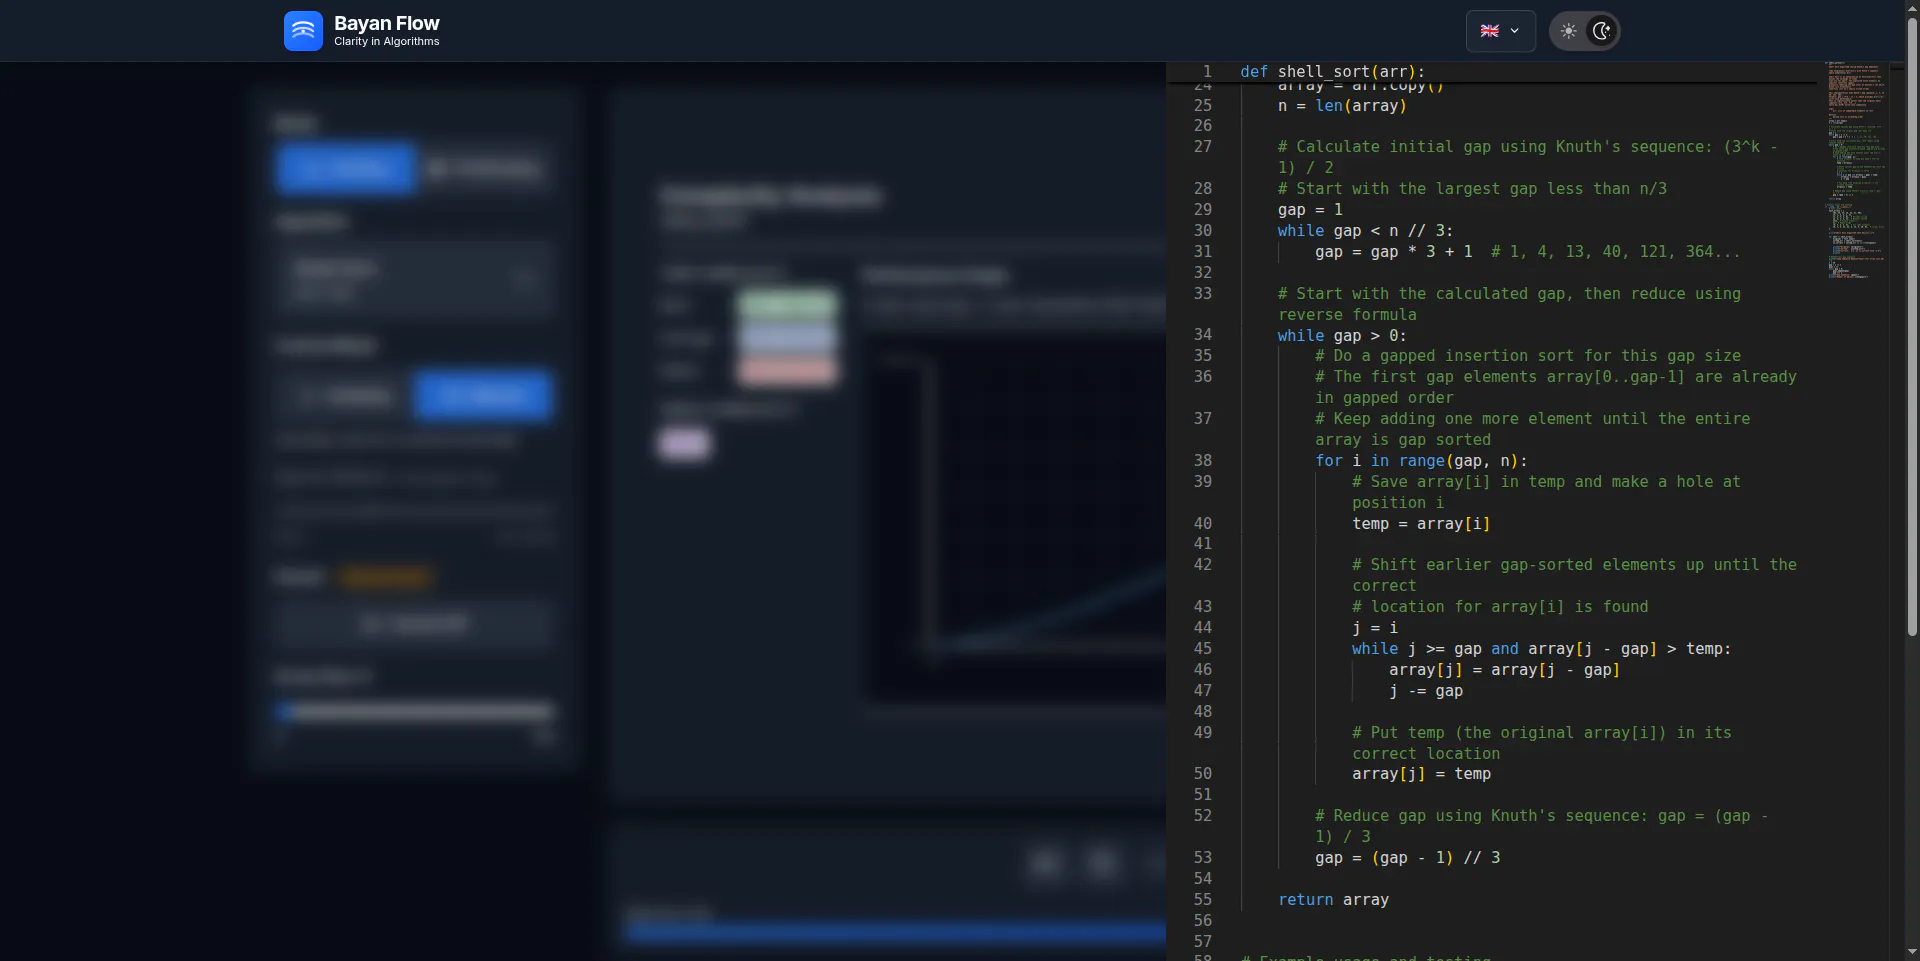Viewport: 1920px width, 961px height.
Task: Click comment Reduce gap using Knuth's sequence
Action: [1541, 826]
